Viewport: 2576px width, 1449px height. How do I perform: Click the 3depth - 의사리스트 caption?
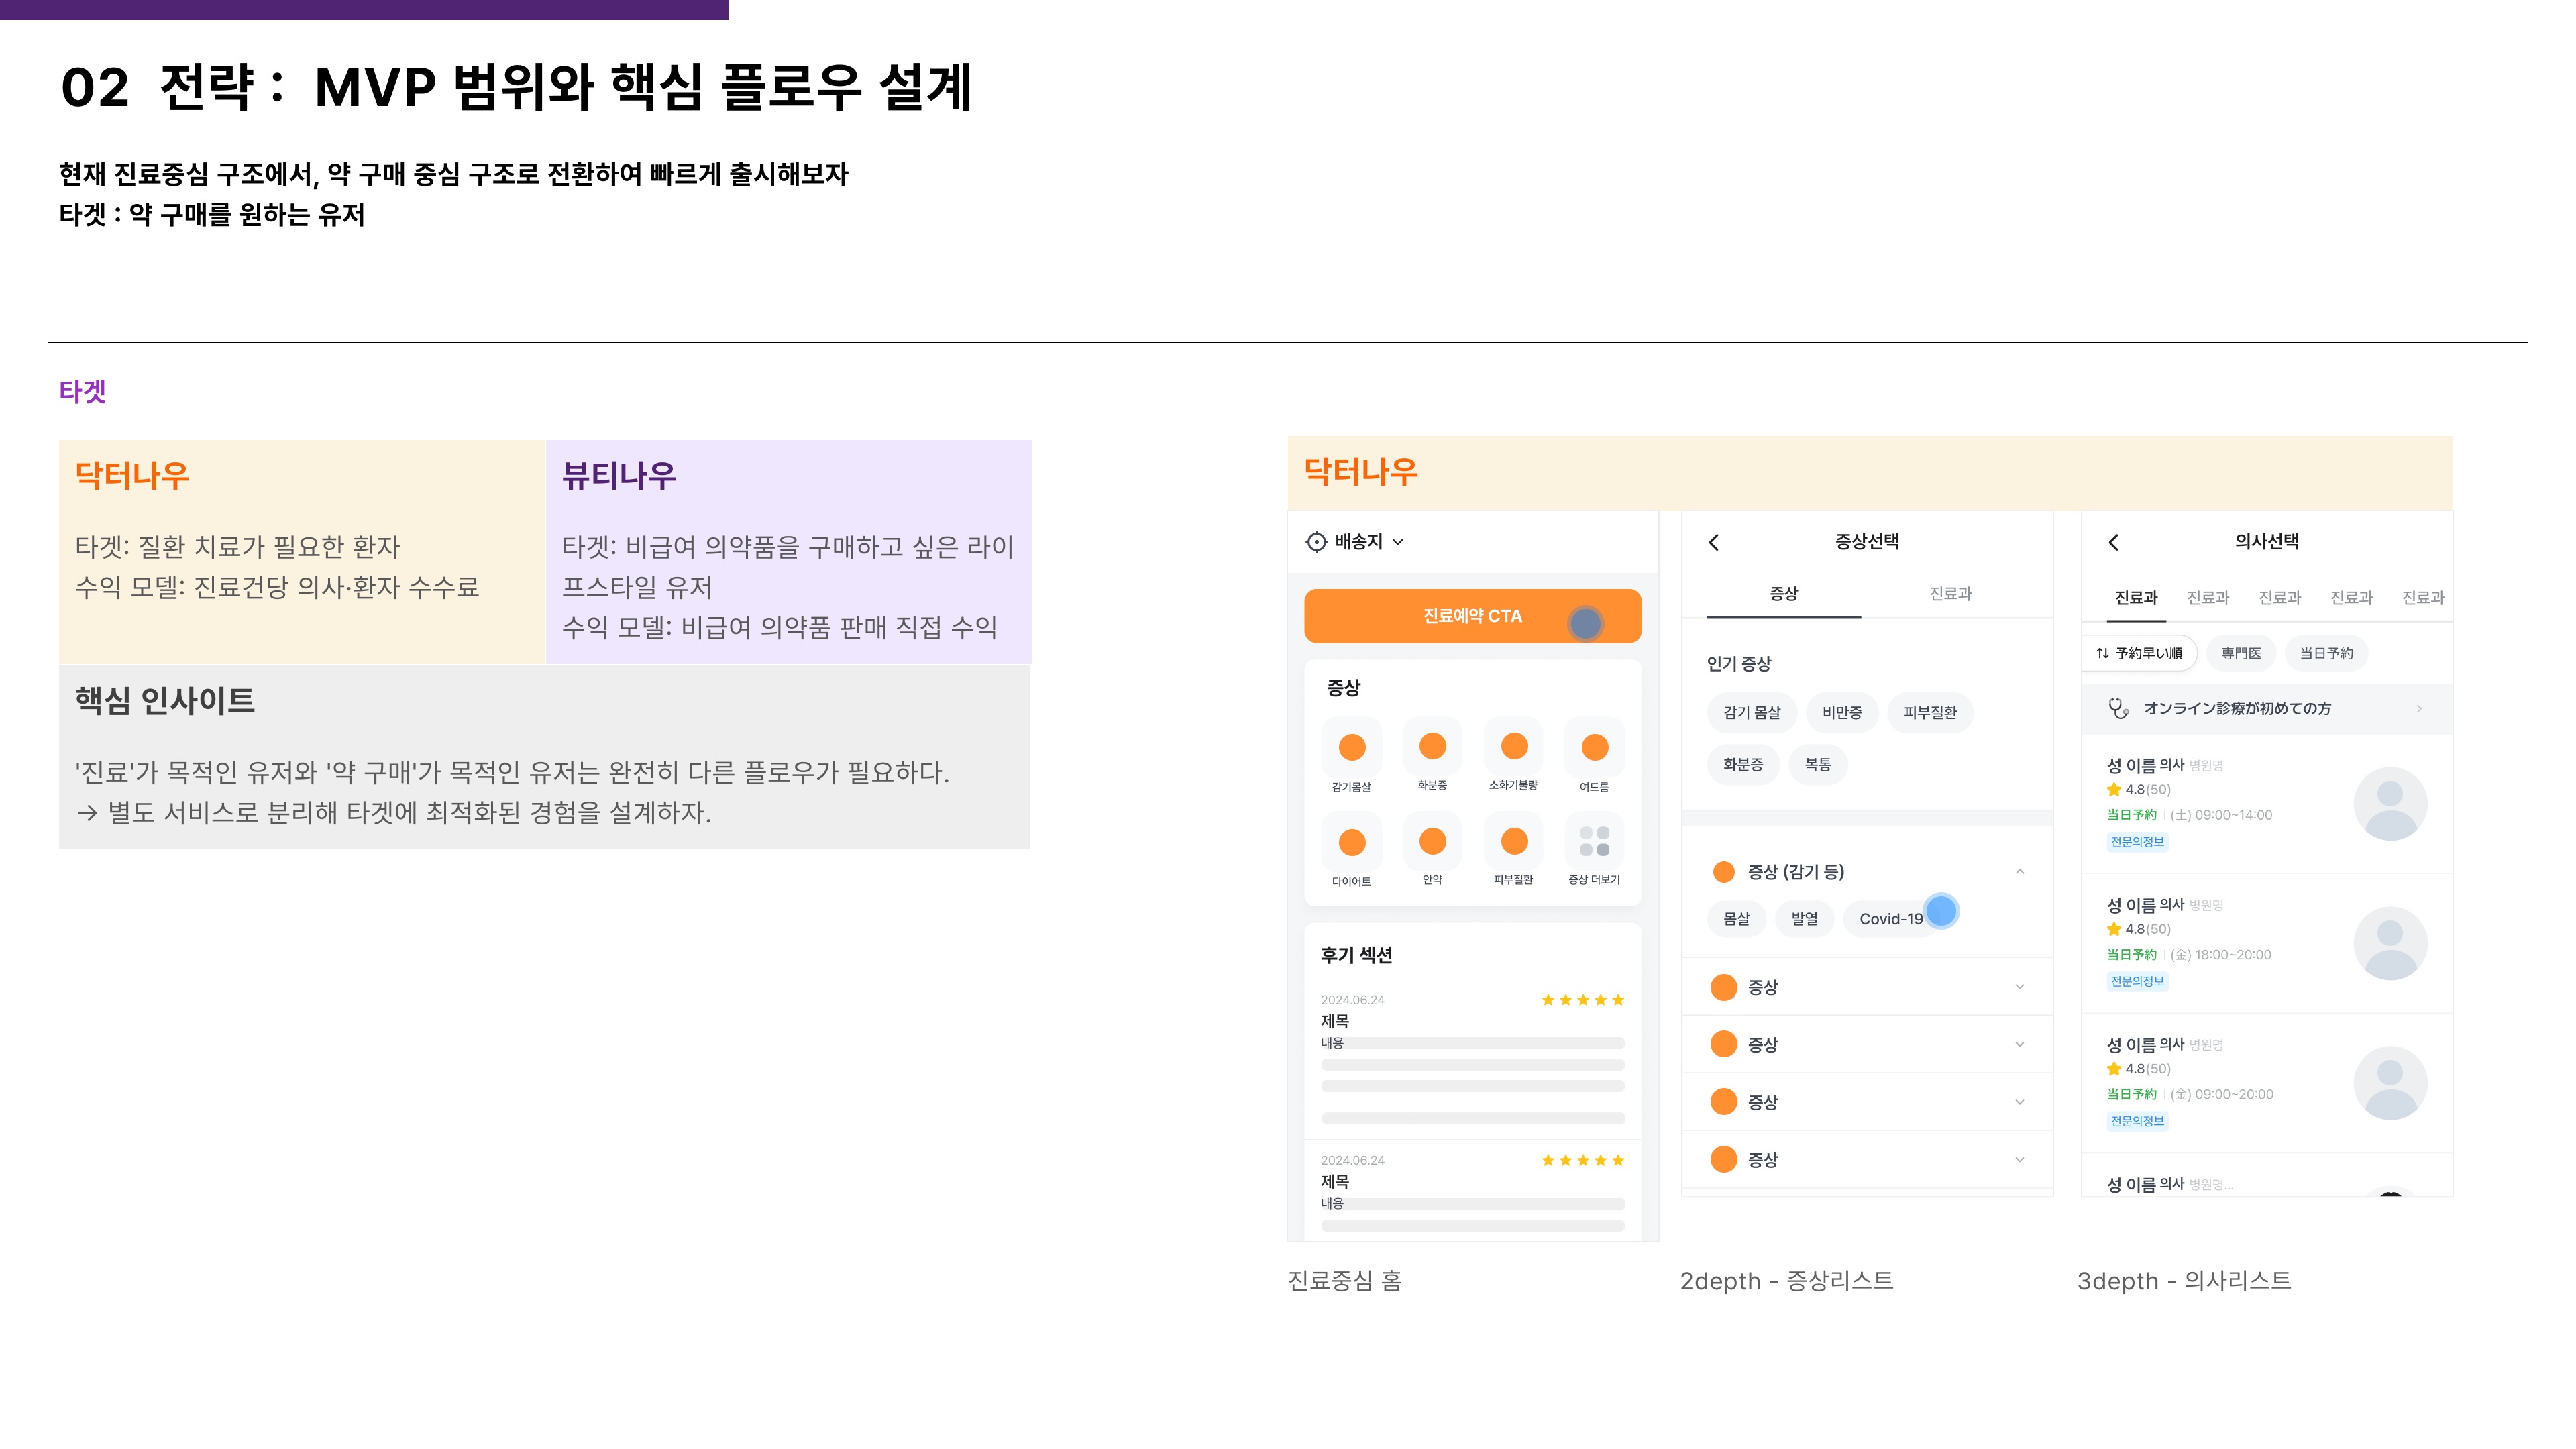pyautogui.click(x=2184, y=1281)
